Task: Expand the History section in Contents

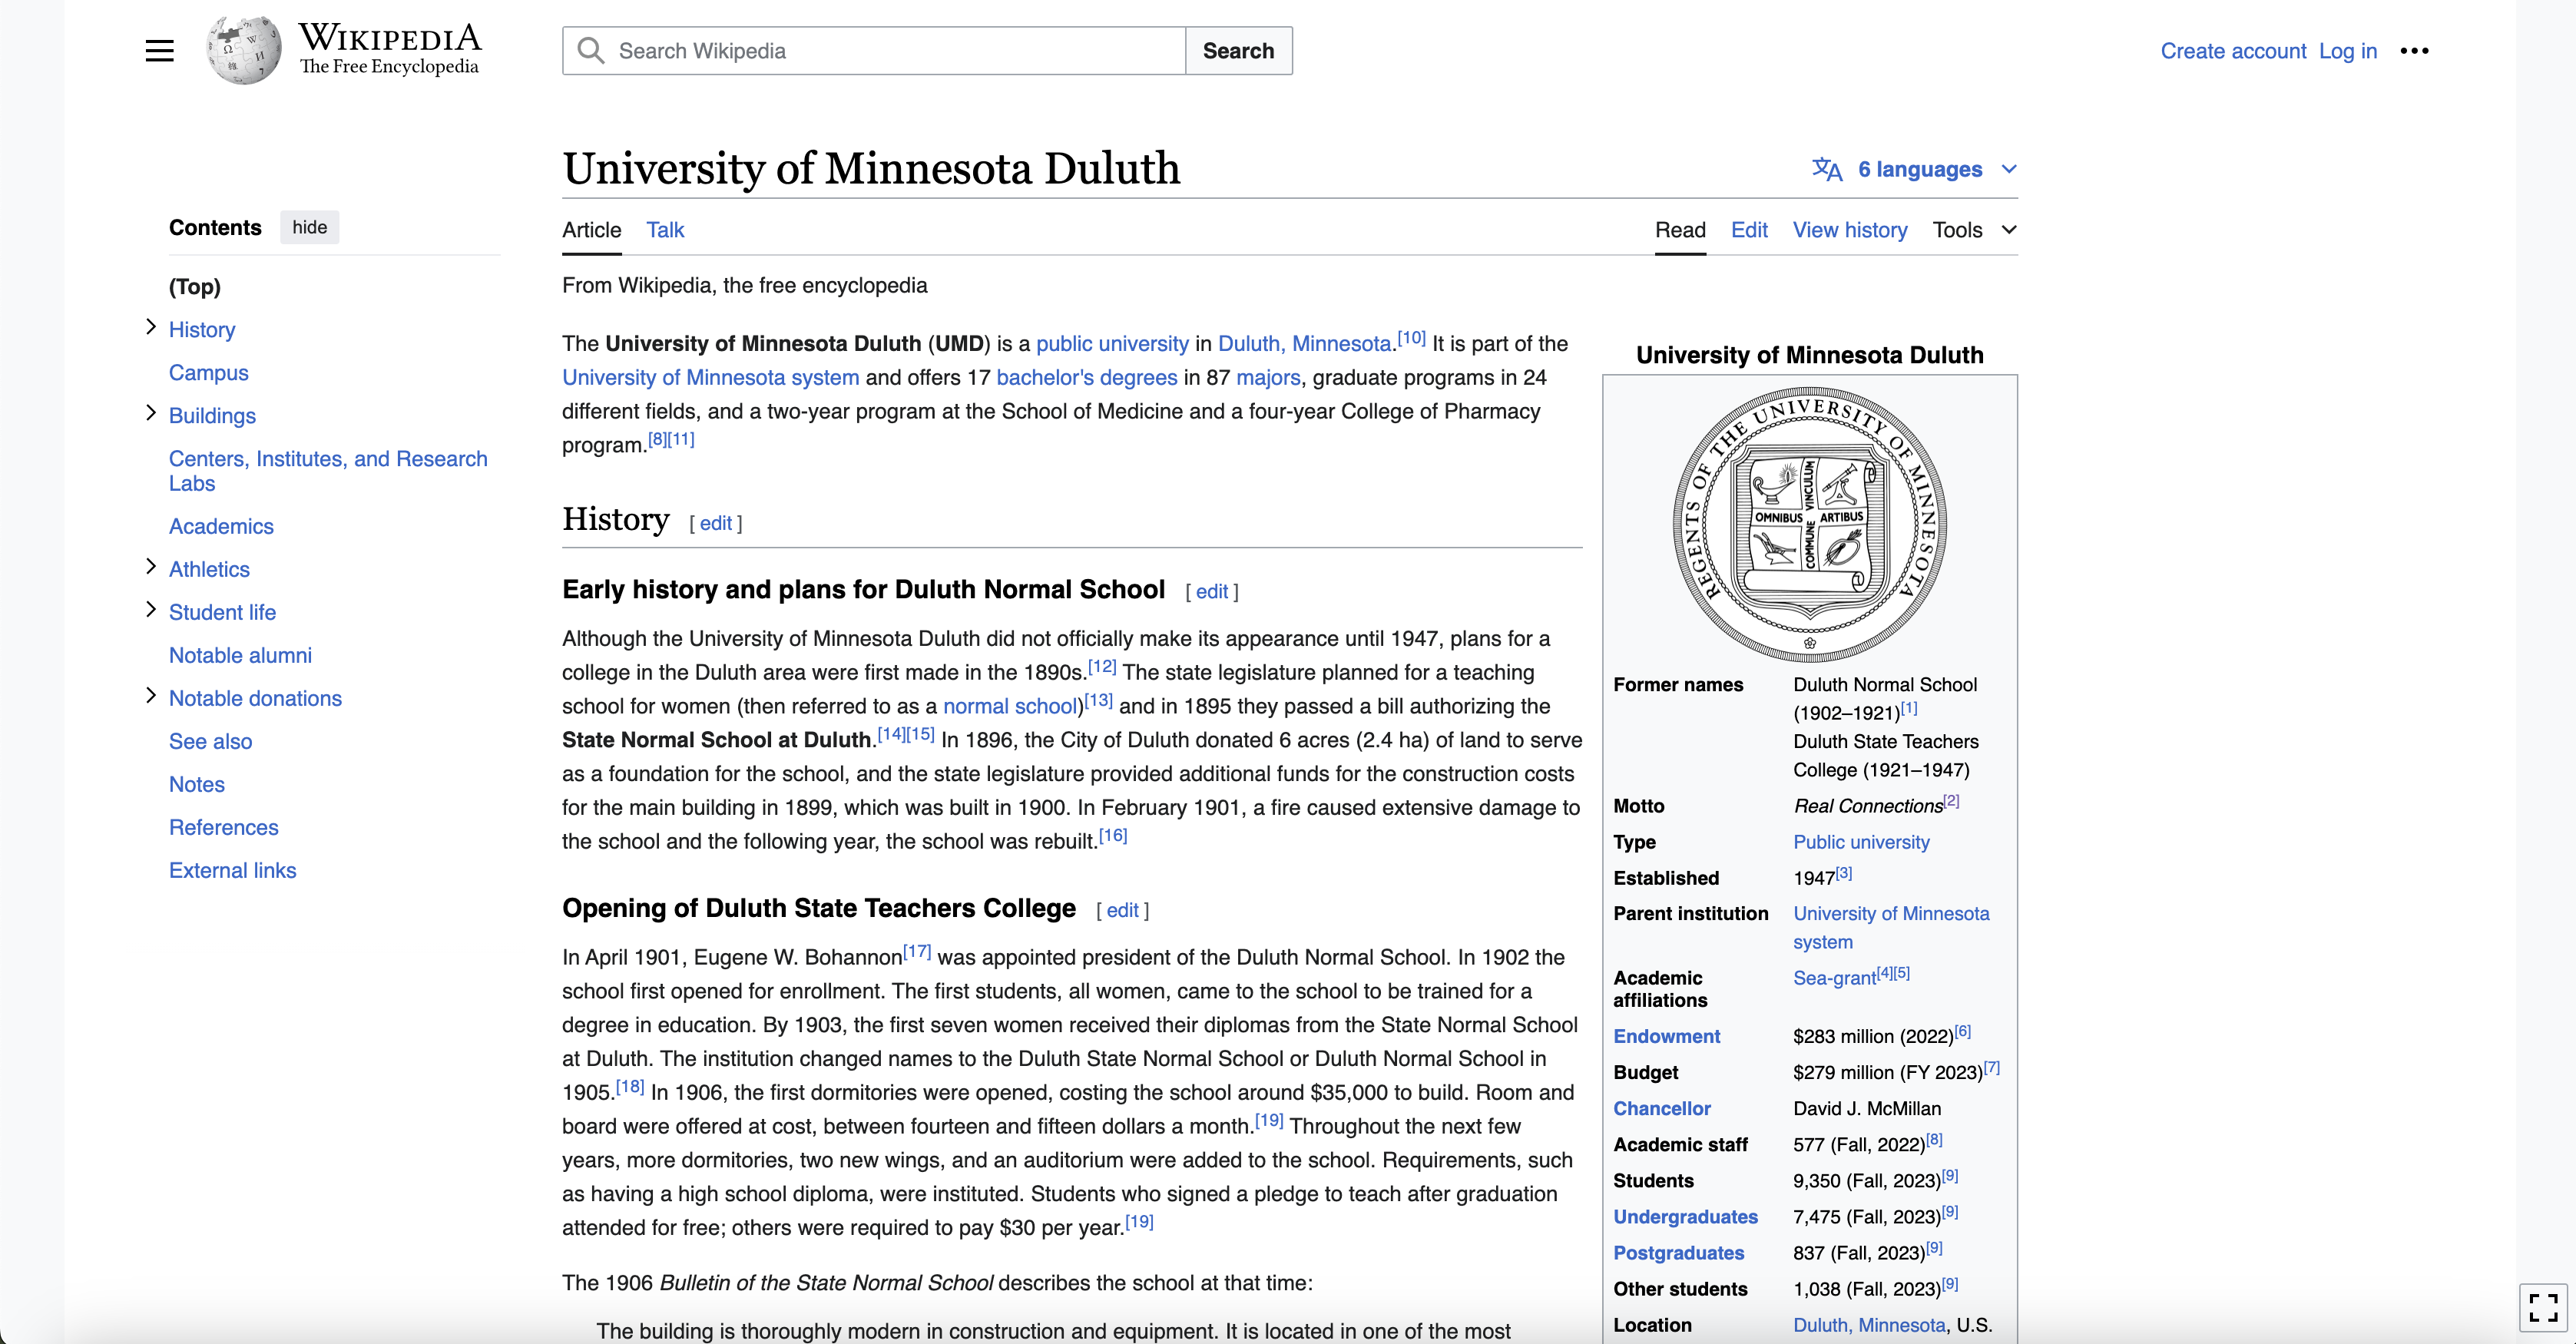Action: (x=151, y=327)
